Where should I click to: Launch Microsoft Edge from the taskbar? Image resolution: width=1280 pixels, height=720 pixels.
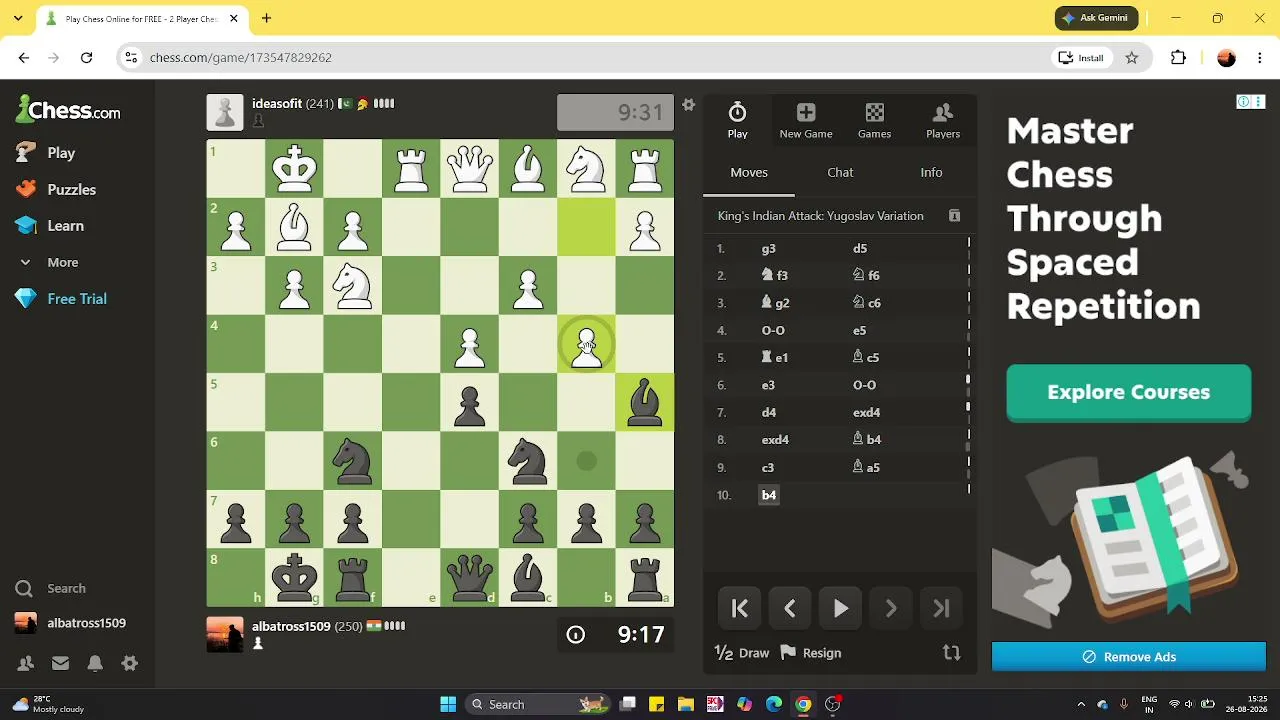click(774, 704)
